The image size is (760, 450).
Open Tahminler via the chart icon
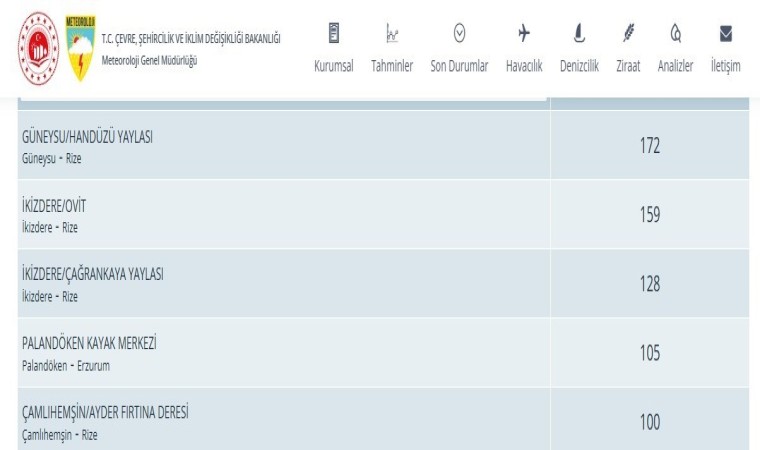pos(392,34)
